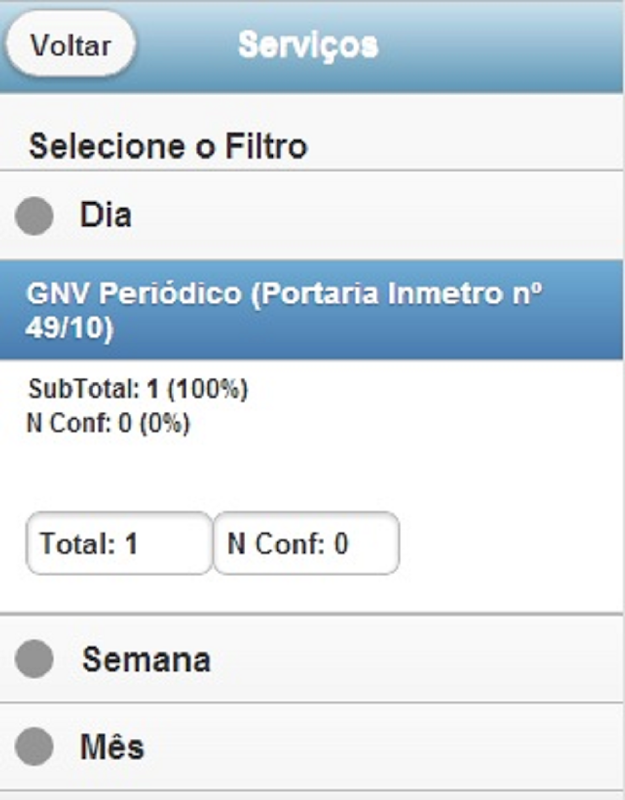
Task: Click the 49/10) text in blue header
Action: click(x=70, y=330)
